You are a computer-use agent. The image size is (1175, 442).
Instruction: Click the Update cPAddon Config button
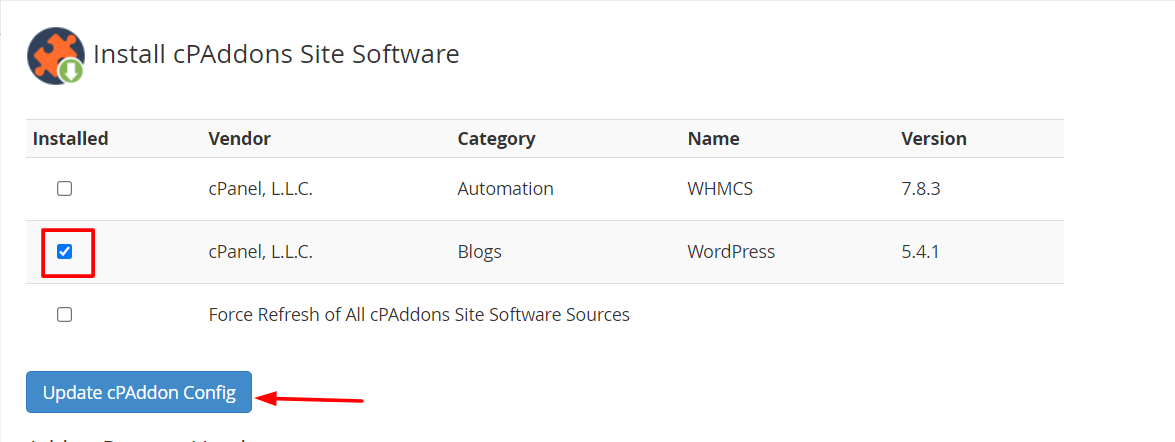139,392
